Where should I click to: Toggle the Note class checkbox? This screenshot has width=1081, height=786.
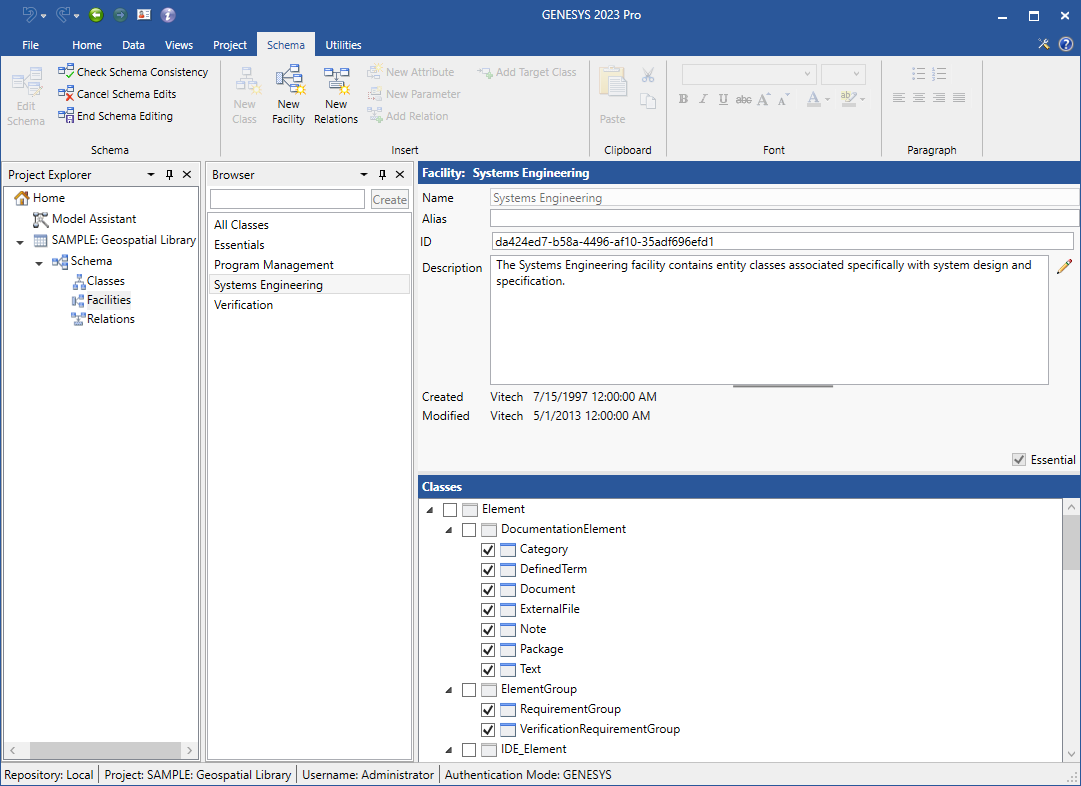[488, 629]
